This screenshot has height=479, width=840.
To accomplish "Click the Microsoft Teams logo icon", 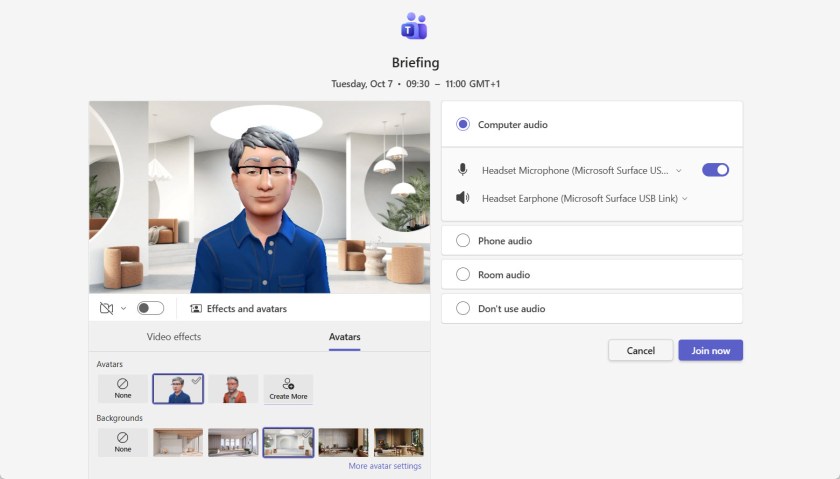I will 414,26.
